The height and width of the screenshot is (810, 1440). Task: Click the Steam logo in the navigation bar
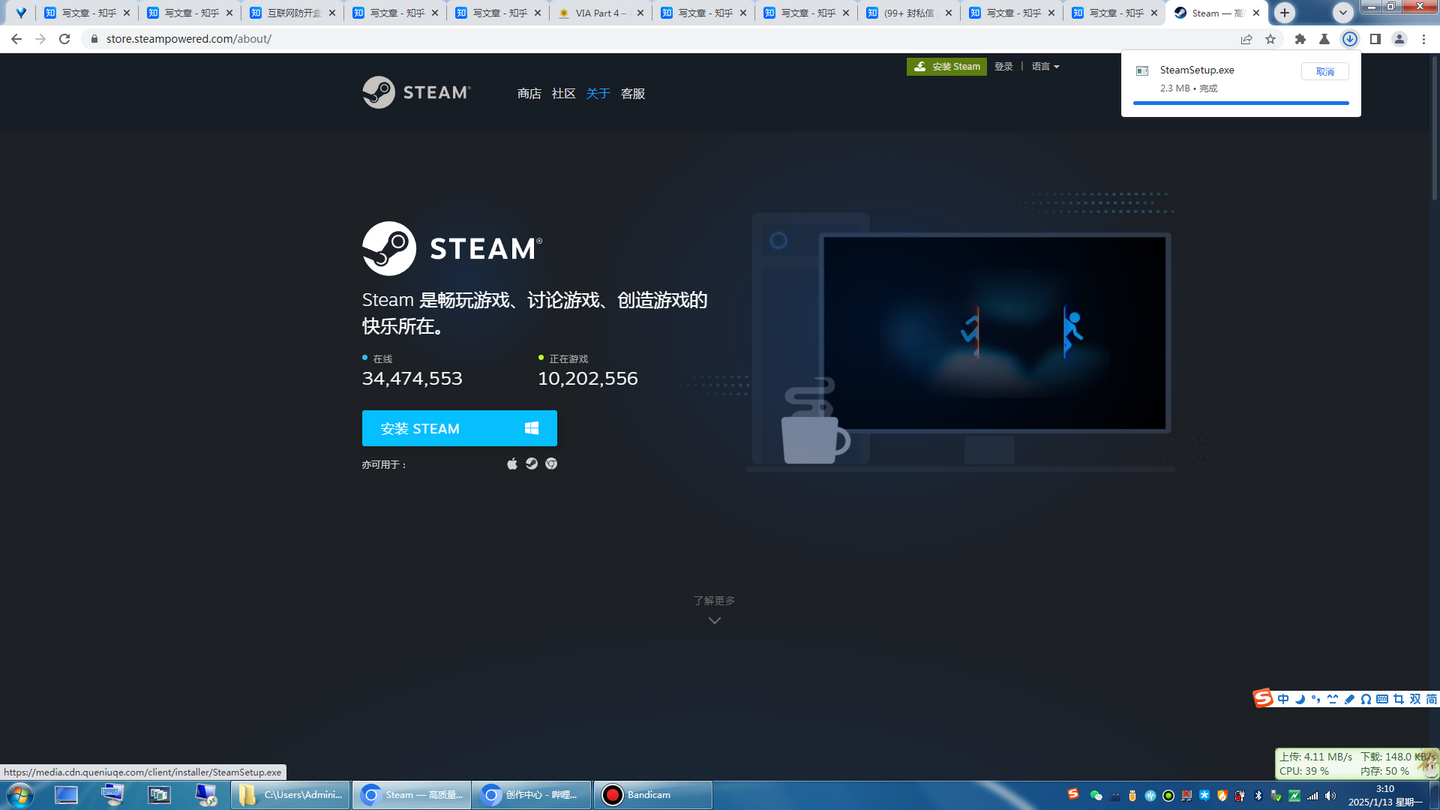416,92
